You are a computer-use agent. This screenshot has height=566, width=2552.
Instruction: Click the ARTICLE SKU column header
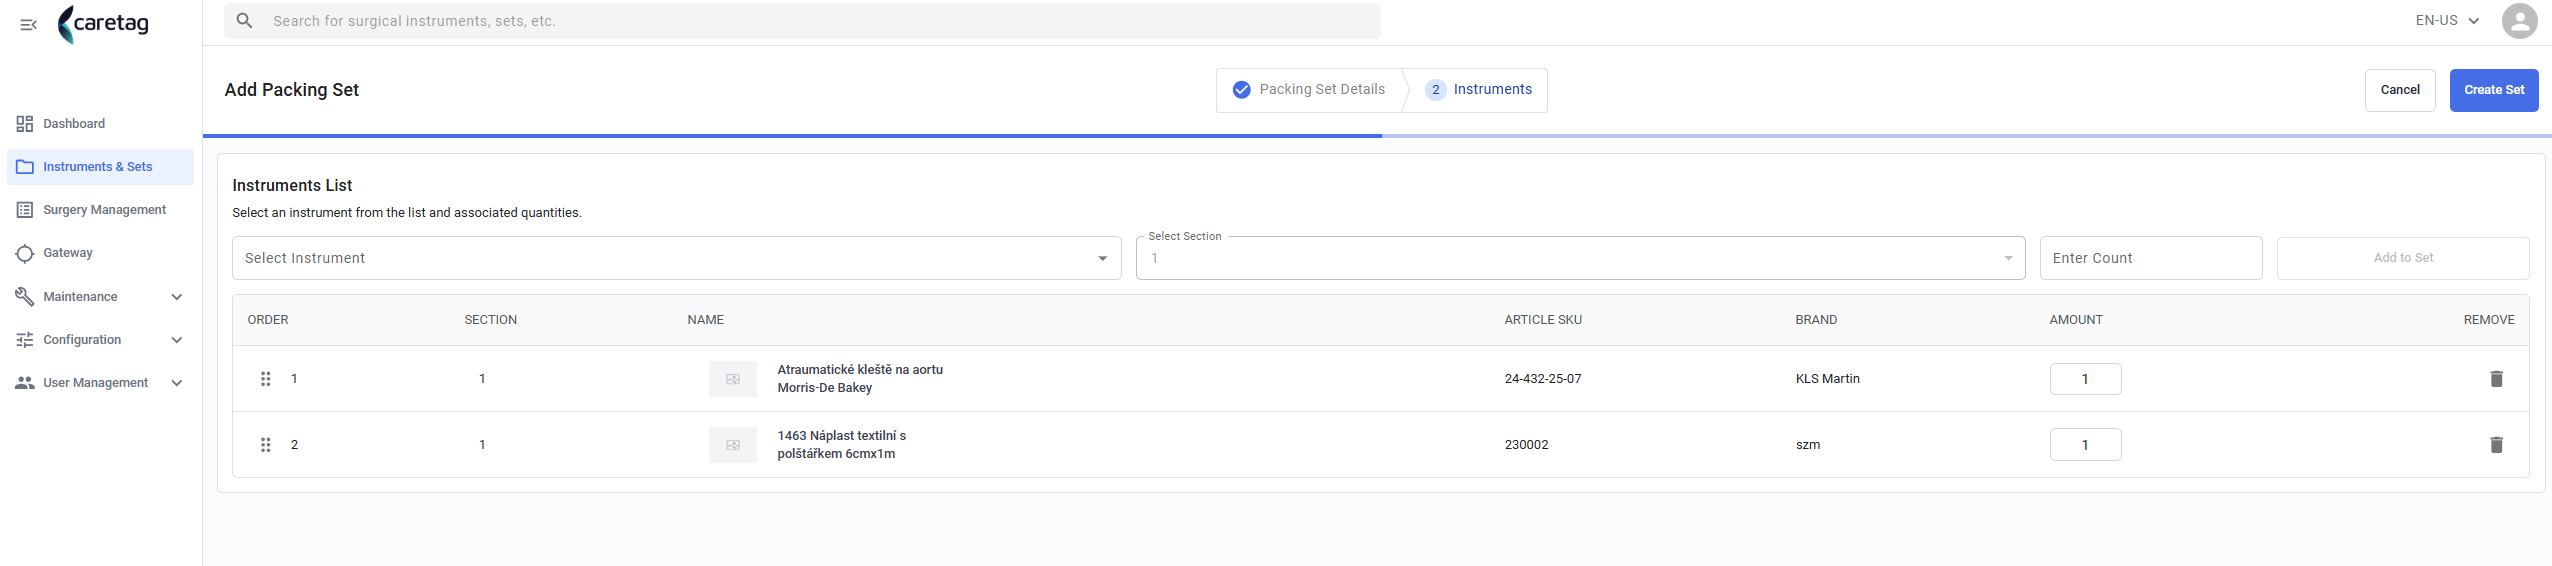coord(1543,320)
